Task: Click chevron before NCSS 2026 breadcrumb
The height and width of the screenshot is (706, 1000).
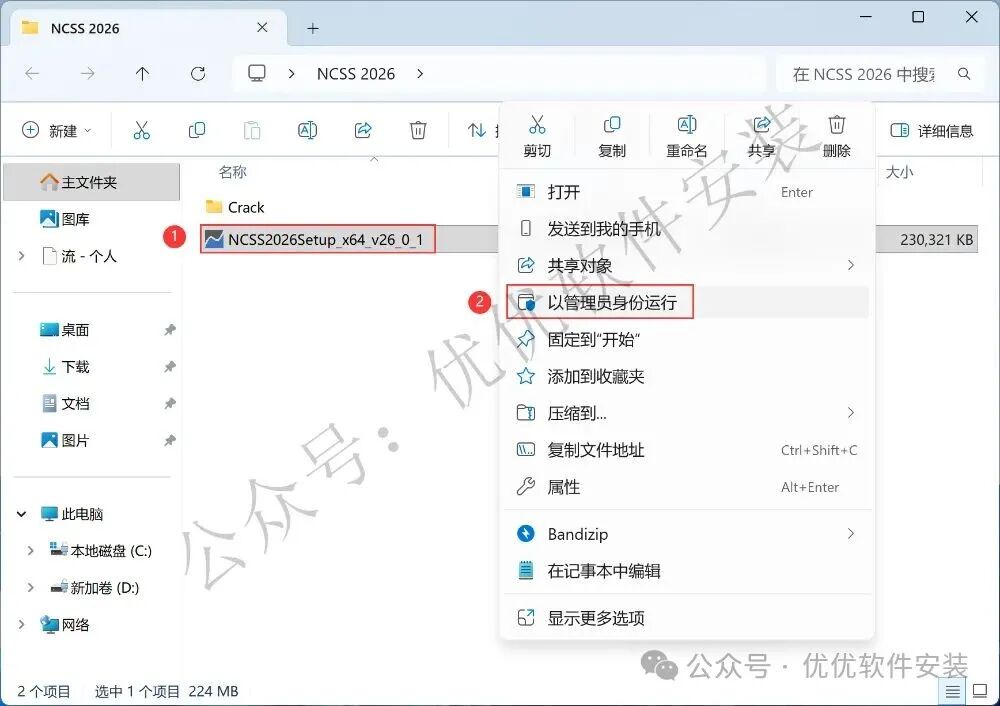Action: 291,74
